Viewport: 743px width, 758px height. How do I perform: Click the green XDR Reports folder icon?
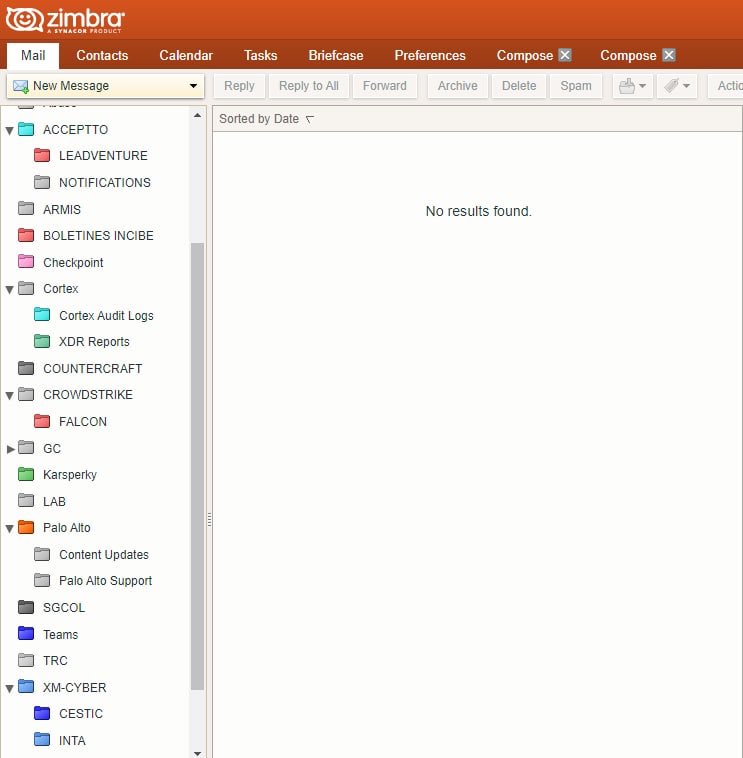click(x=42, y=342)
